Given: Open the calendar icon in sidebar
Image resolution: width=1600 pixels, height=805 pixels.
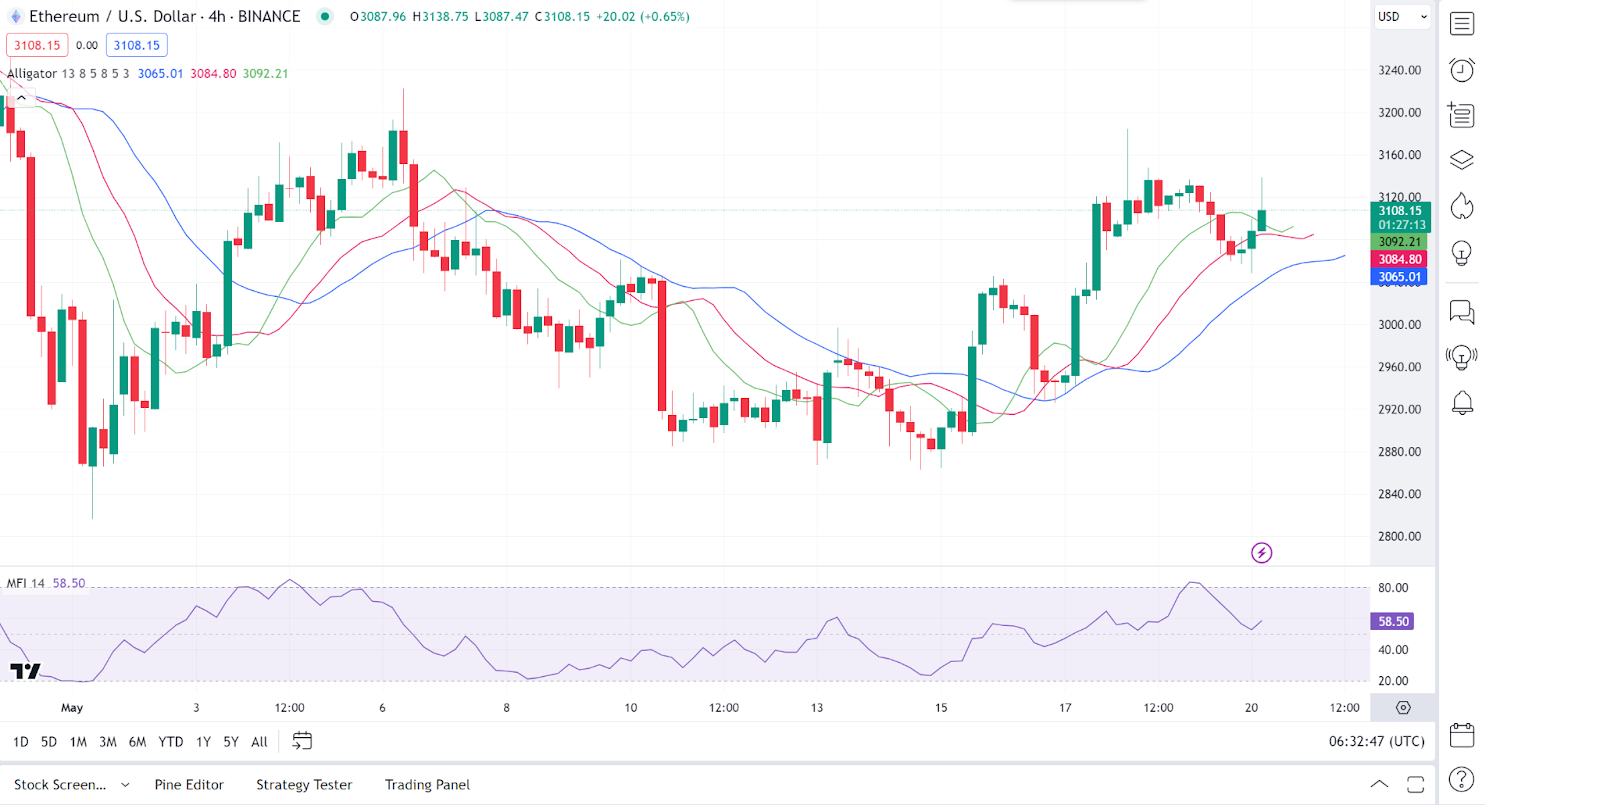Looking at the screenshot, I should pyautogui.click(x=1462, y=735).
